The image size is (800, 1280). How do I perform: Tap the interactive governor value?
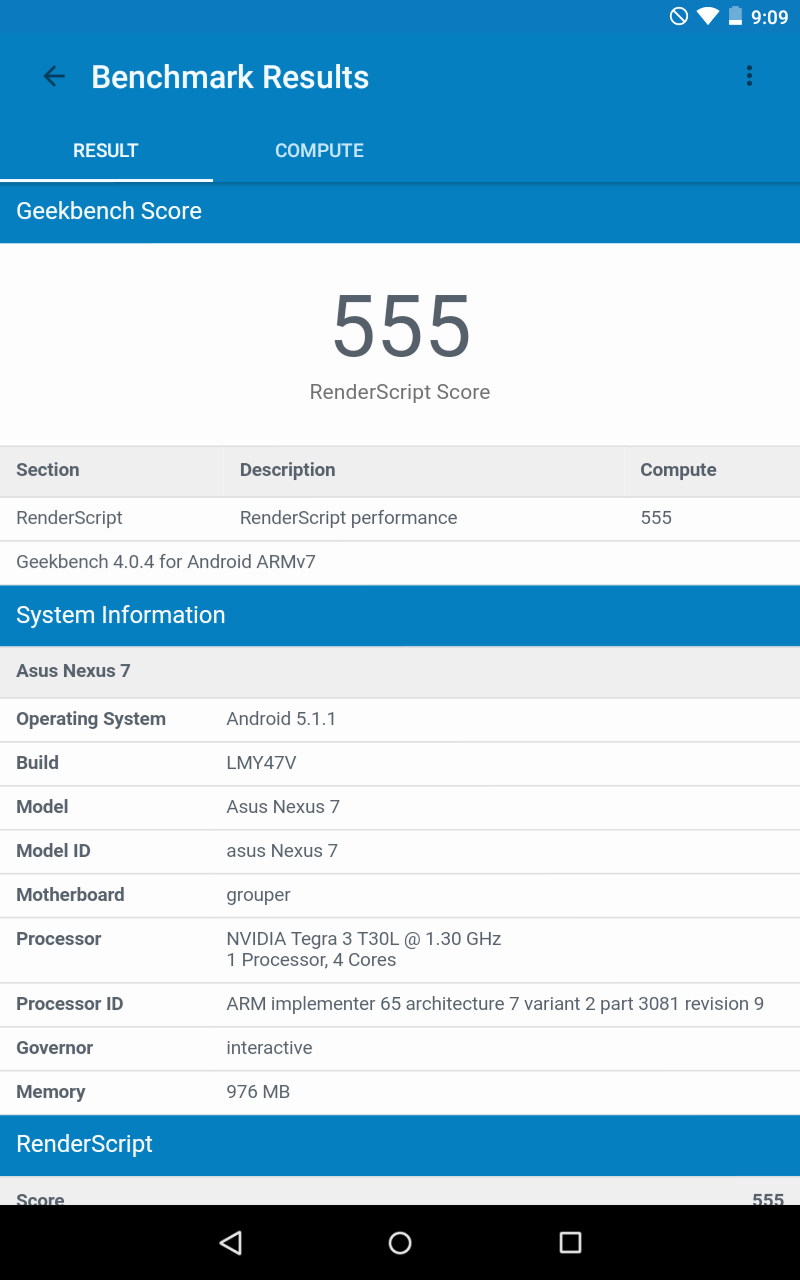pos(270,1048)
